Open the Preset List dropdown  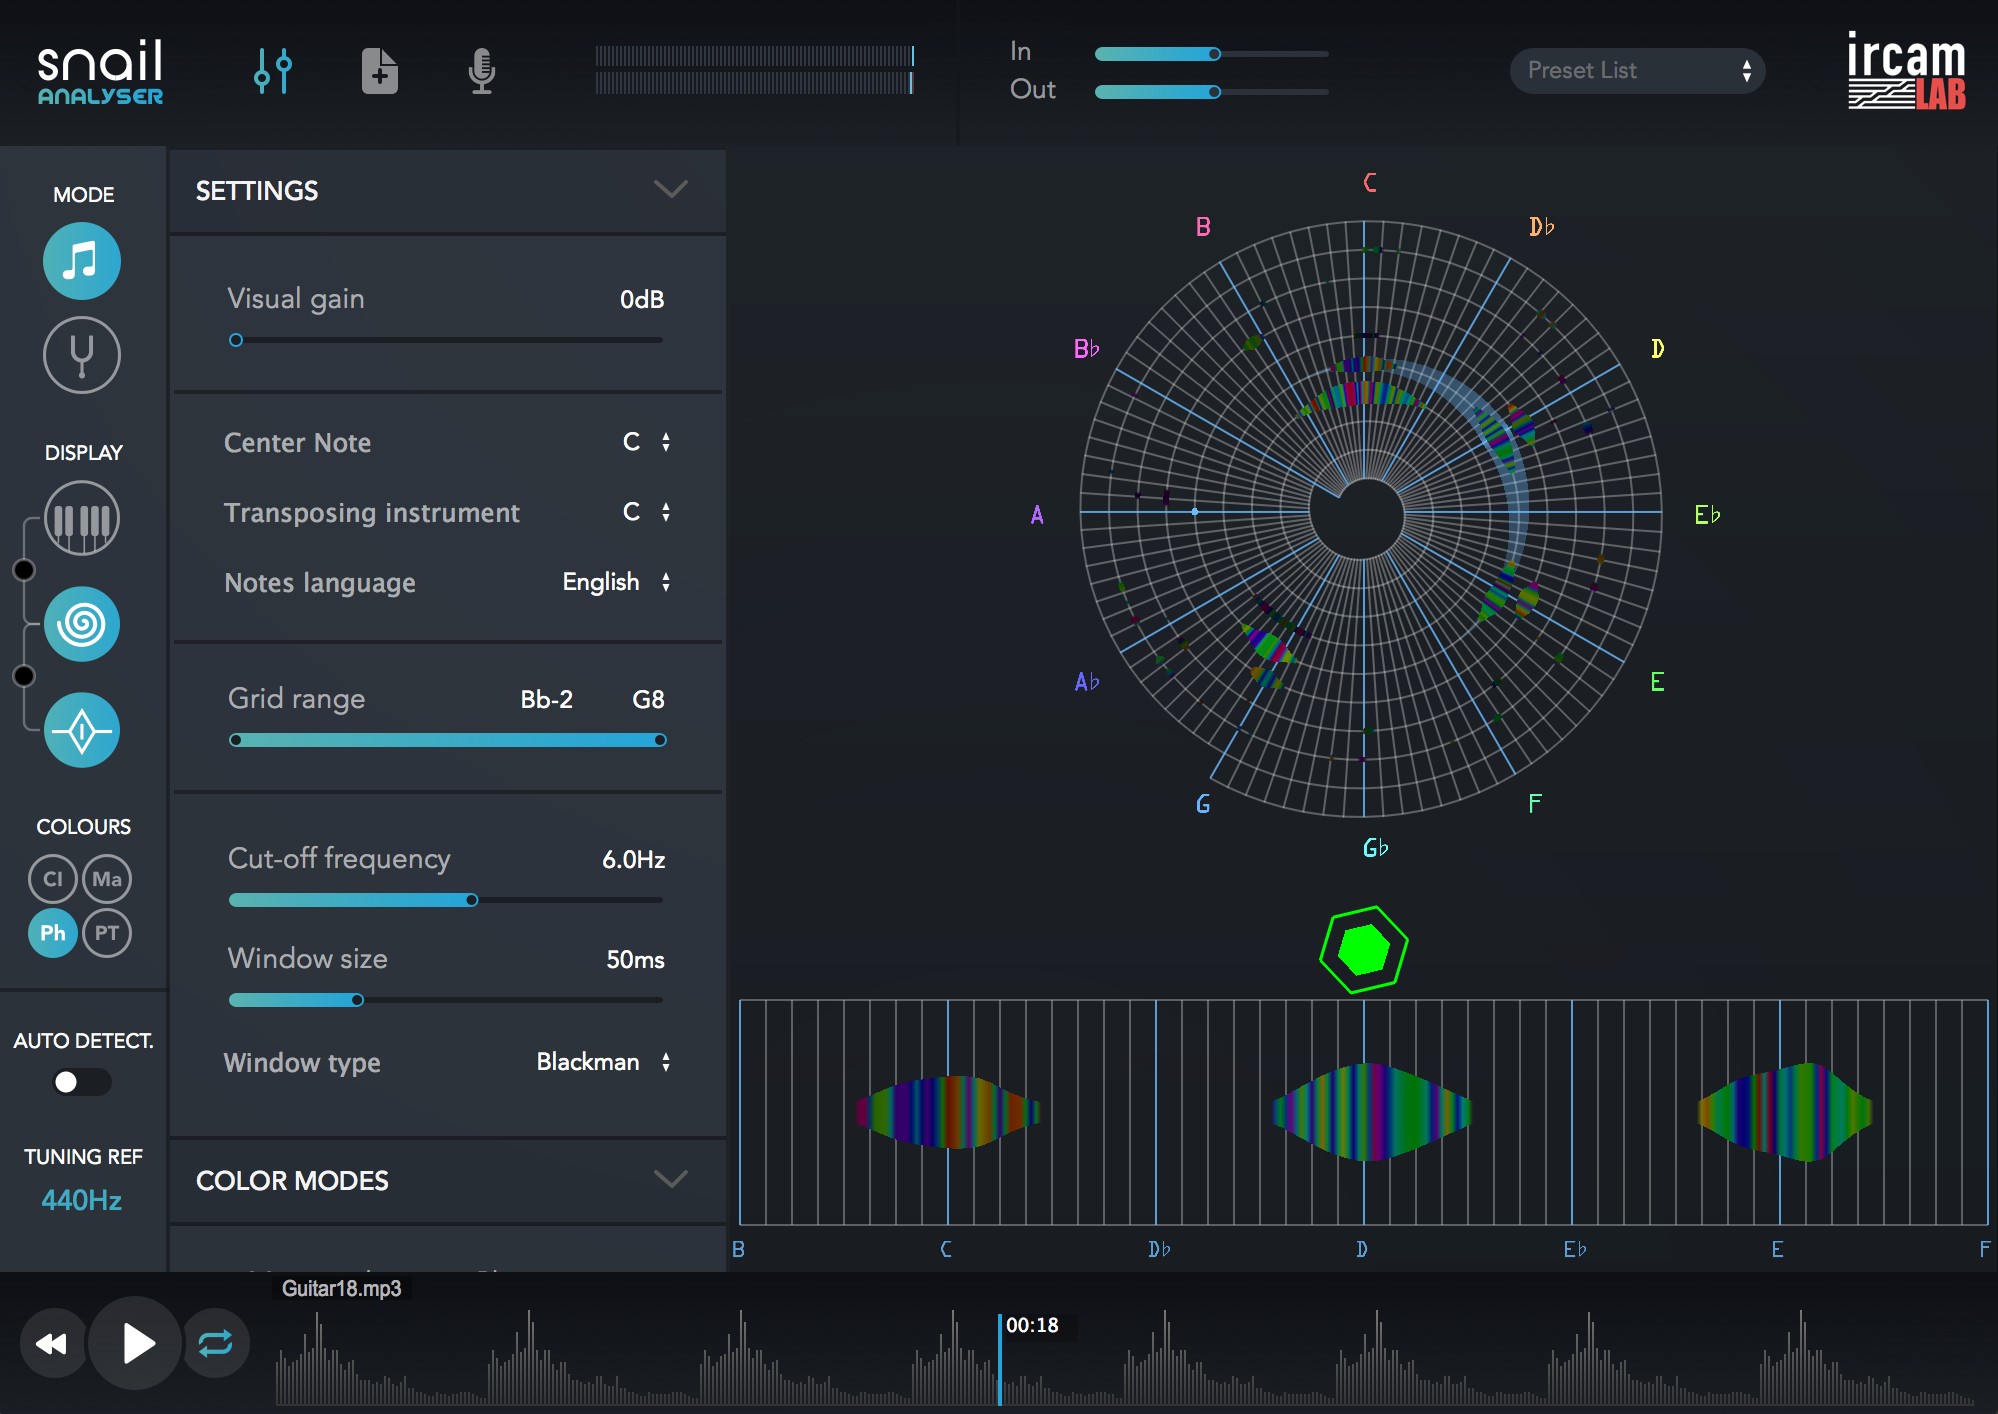pyautogui.click(x=1636, y=70)
